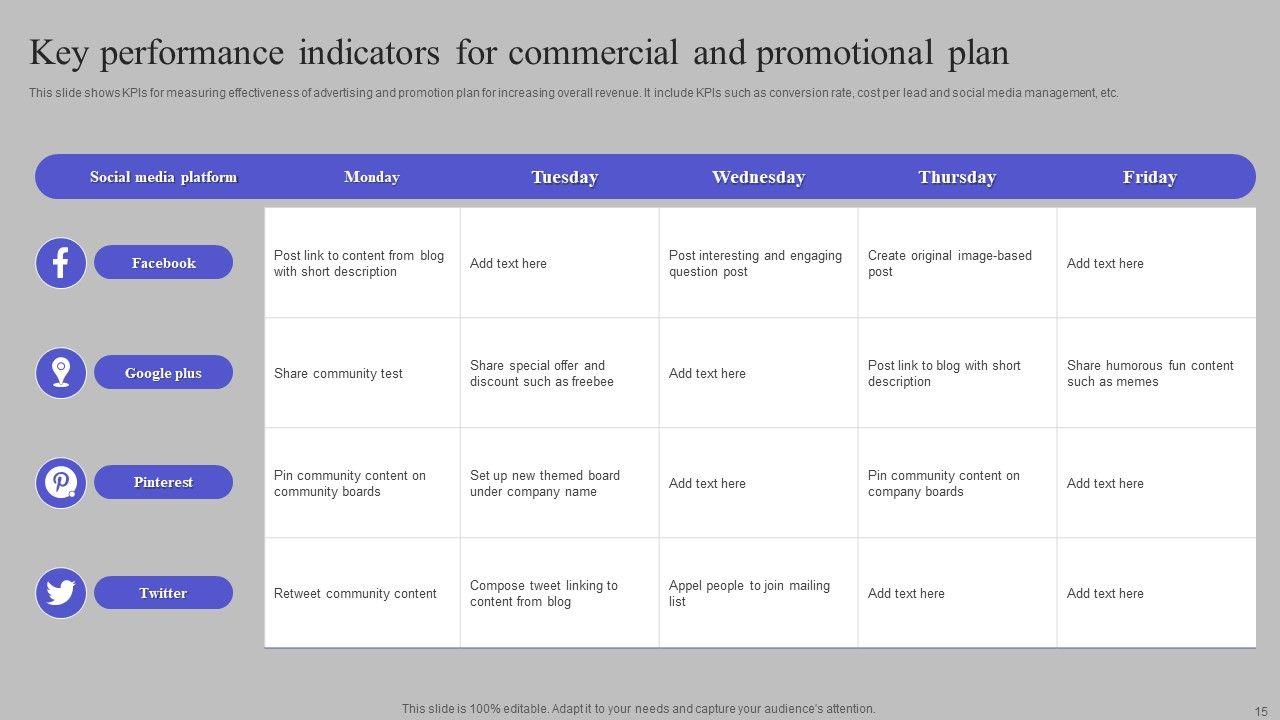Screen dimensions: 1280x720
Task: Click the Wednesday column header
Action: [758, 177]
